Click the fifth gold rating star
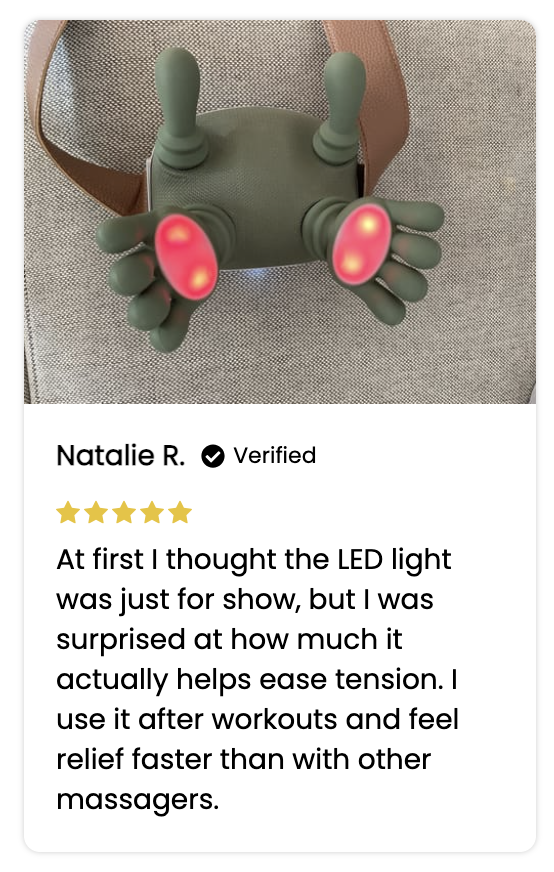The height and width of the screenshot is (872, 554). point(180,512)
